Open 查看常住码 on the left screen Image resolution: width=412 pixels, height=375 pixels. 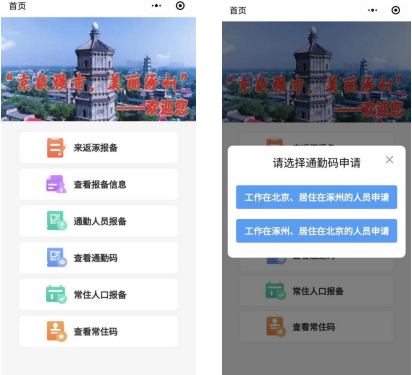(x=98, y=332)
